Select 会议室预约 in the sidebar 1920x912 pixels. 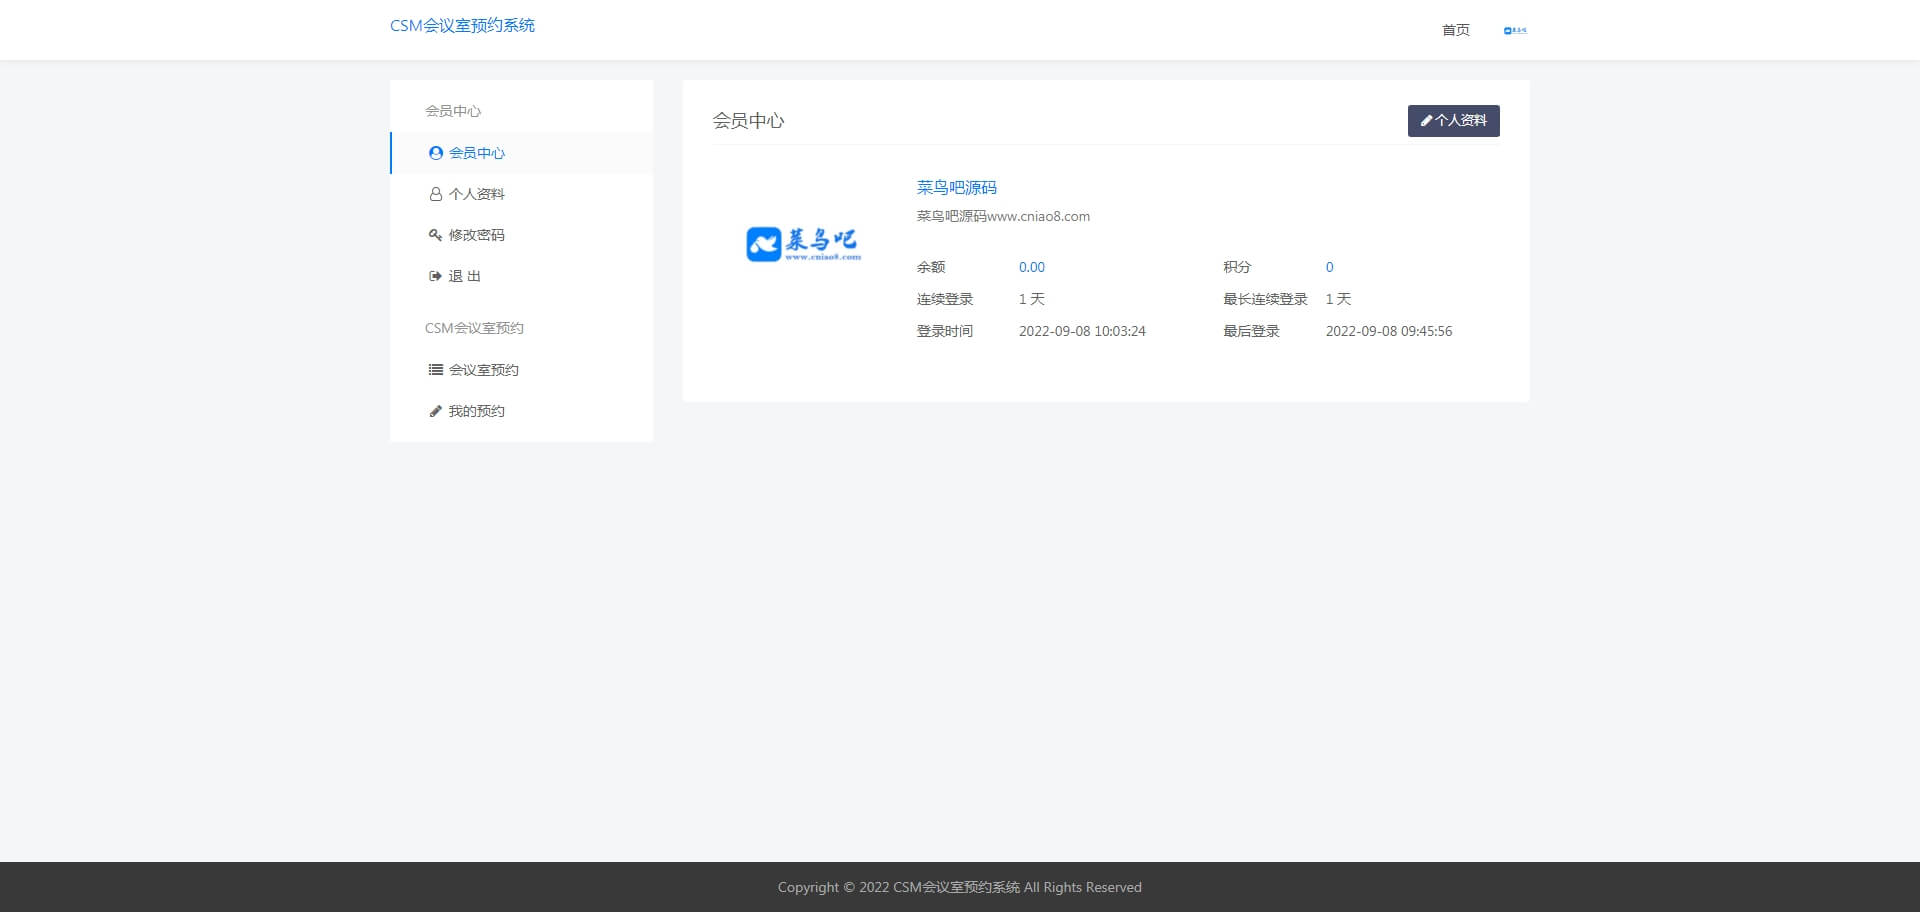coord(482,369)
